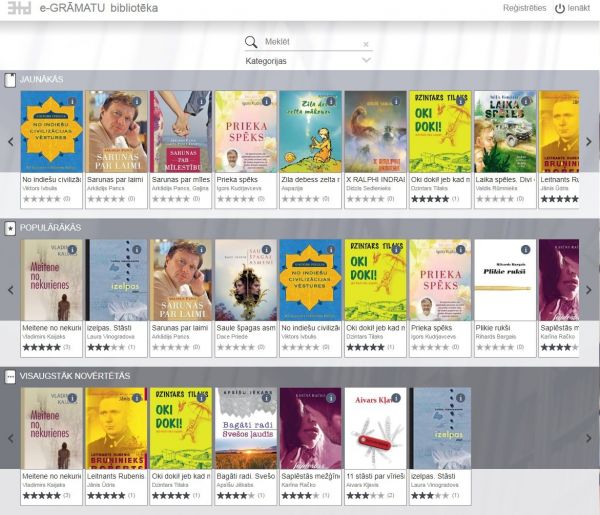Screen dimensions: 600x515
Task: Clear the search field with the X
Action: point(366,44)
